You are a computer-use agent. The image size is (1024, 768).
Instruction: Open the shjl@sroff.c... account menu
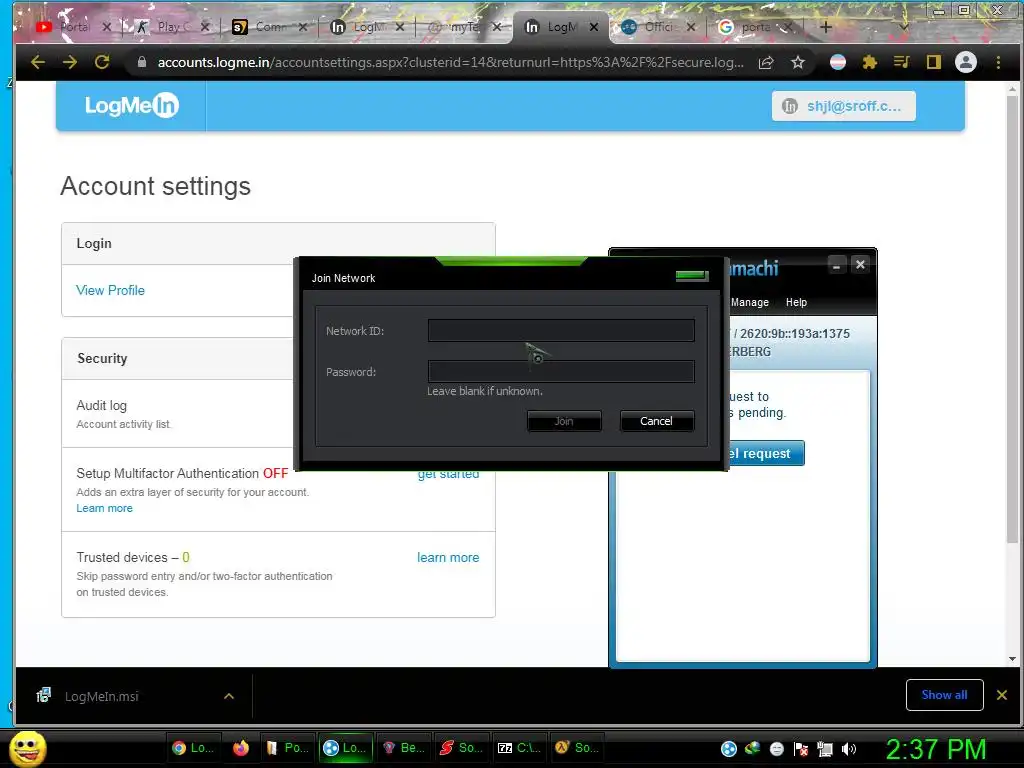pos(843,106)
